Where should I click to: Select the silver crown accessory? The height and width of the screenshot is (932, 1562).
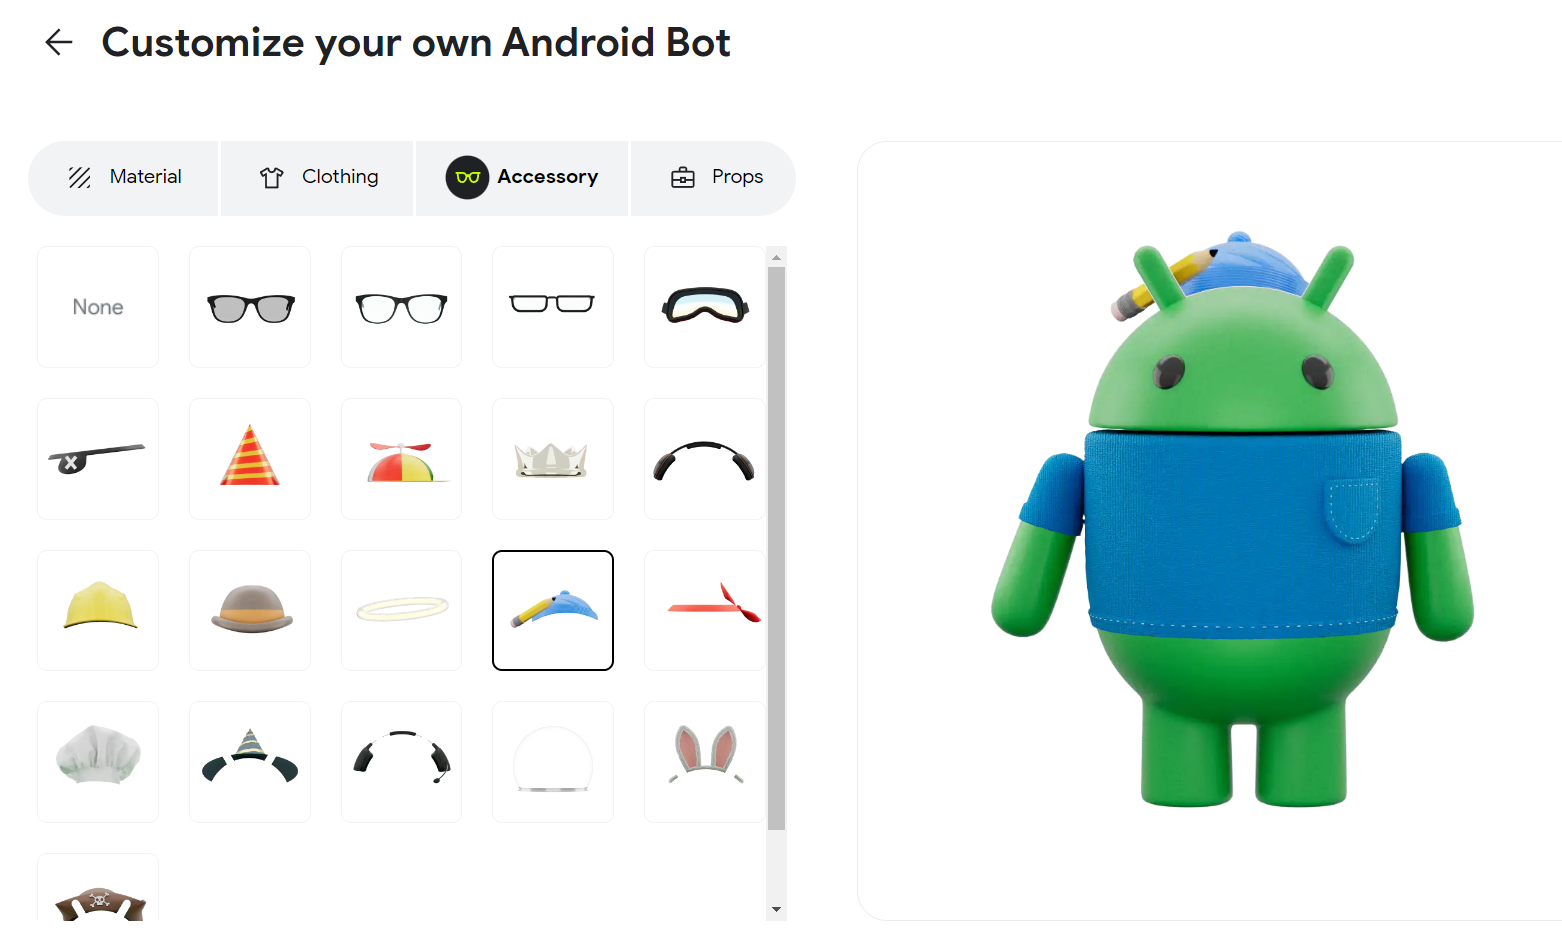(x=553, y=459)
